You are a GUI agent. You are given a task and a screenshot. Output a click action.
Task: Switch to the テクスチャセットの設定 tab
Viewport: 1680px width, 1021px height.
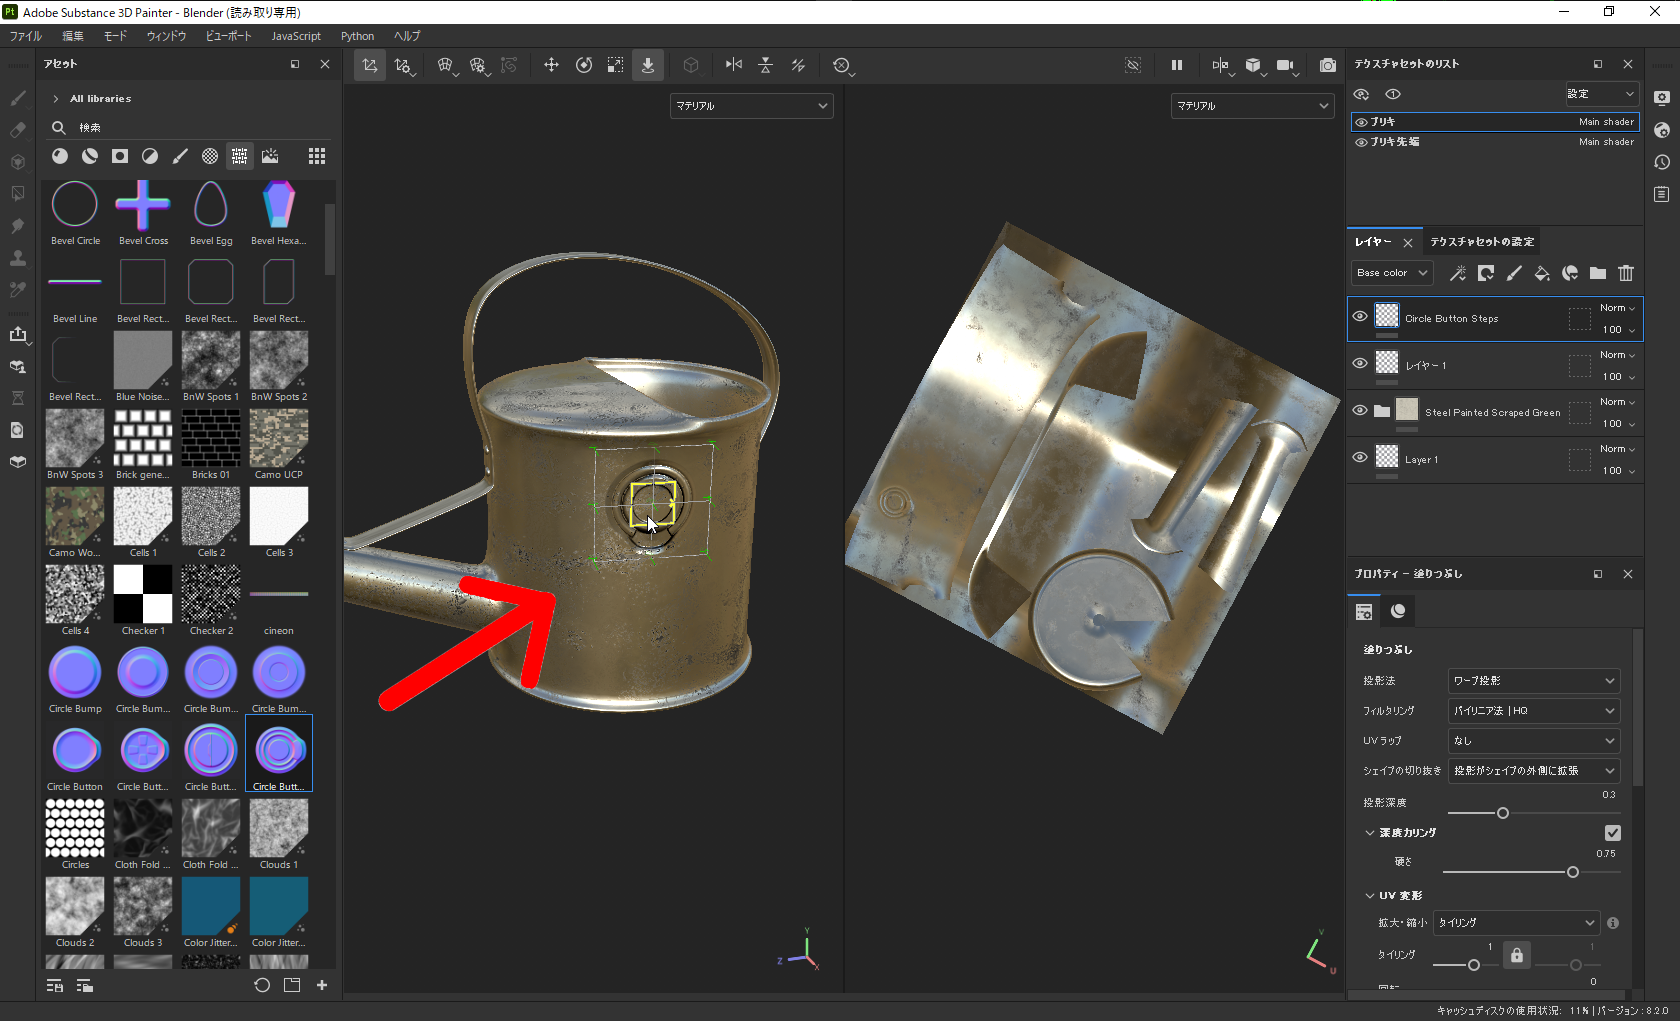coord(1483,241)
